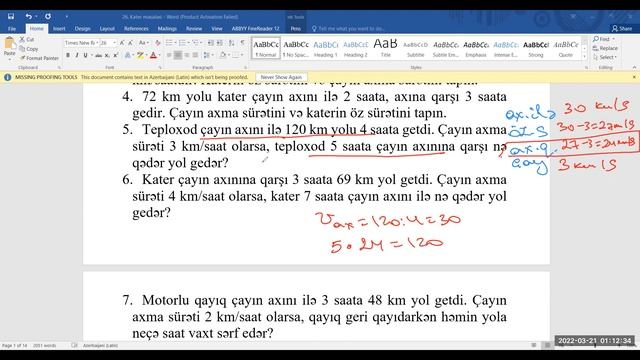Open the View tab

click(x=217, y=29)
